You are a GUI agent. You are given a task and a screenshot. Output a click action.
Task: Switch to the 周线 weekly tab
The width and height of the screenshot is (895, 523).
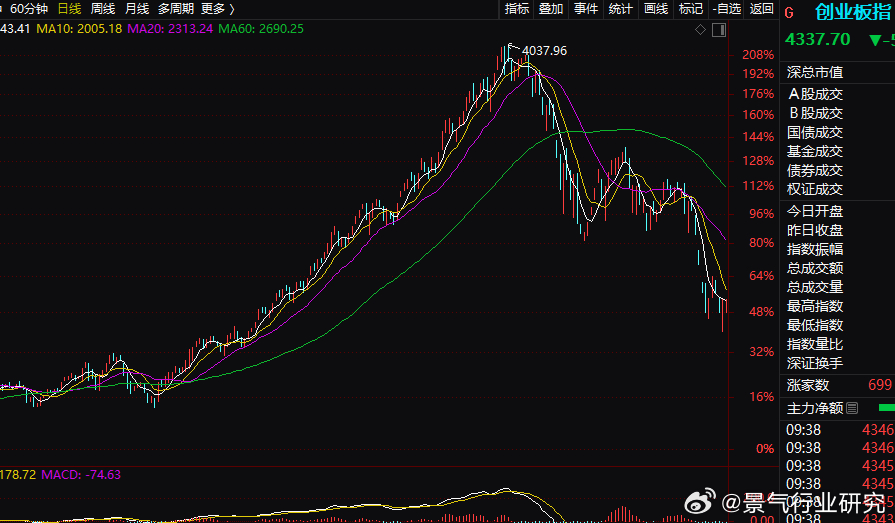103,9
